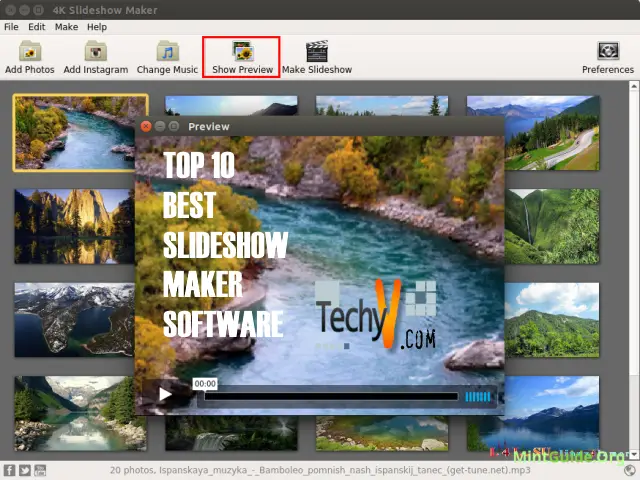The height and width of the screenshot is (480, 640).
Task: Select the golden cliff reflection thumbnail
Action: point(74,226)
